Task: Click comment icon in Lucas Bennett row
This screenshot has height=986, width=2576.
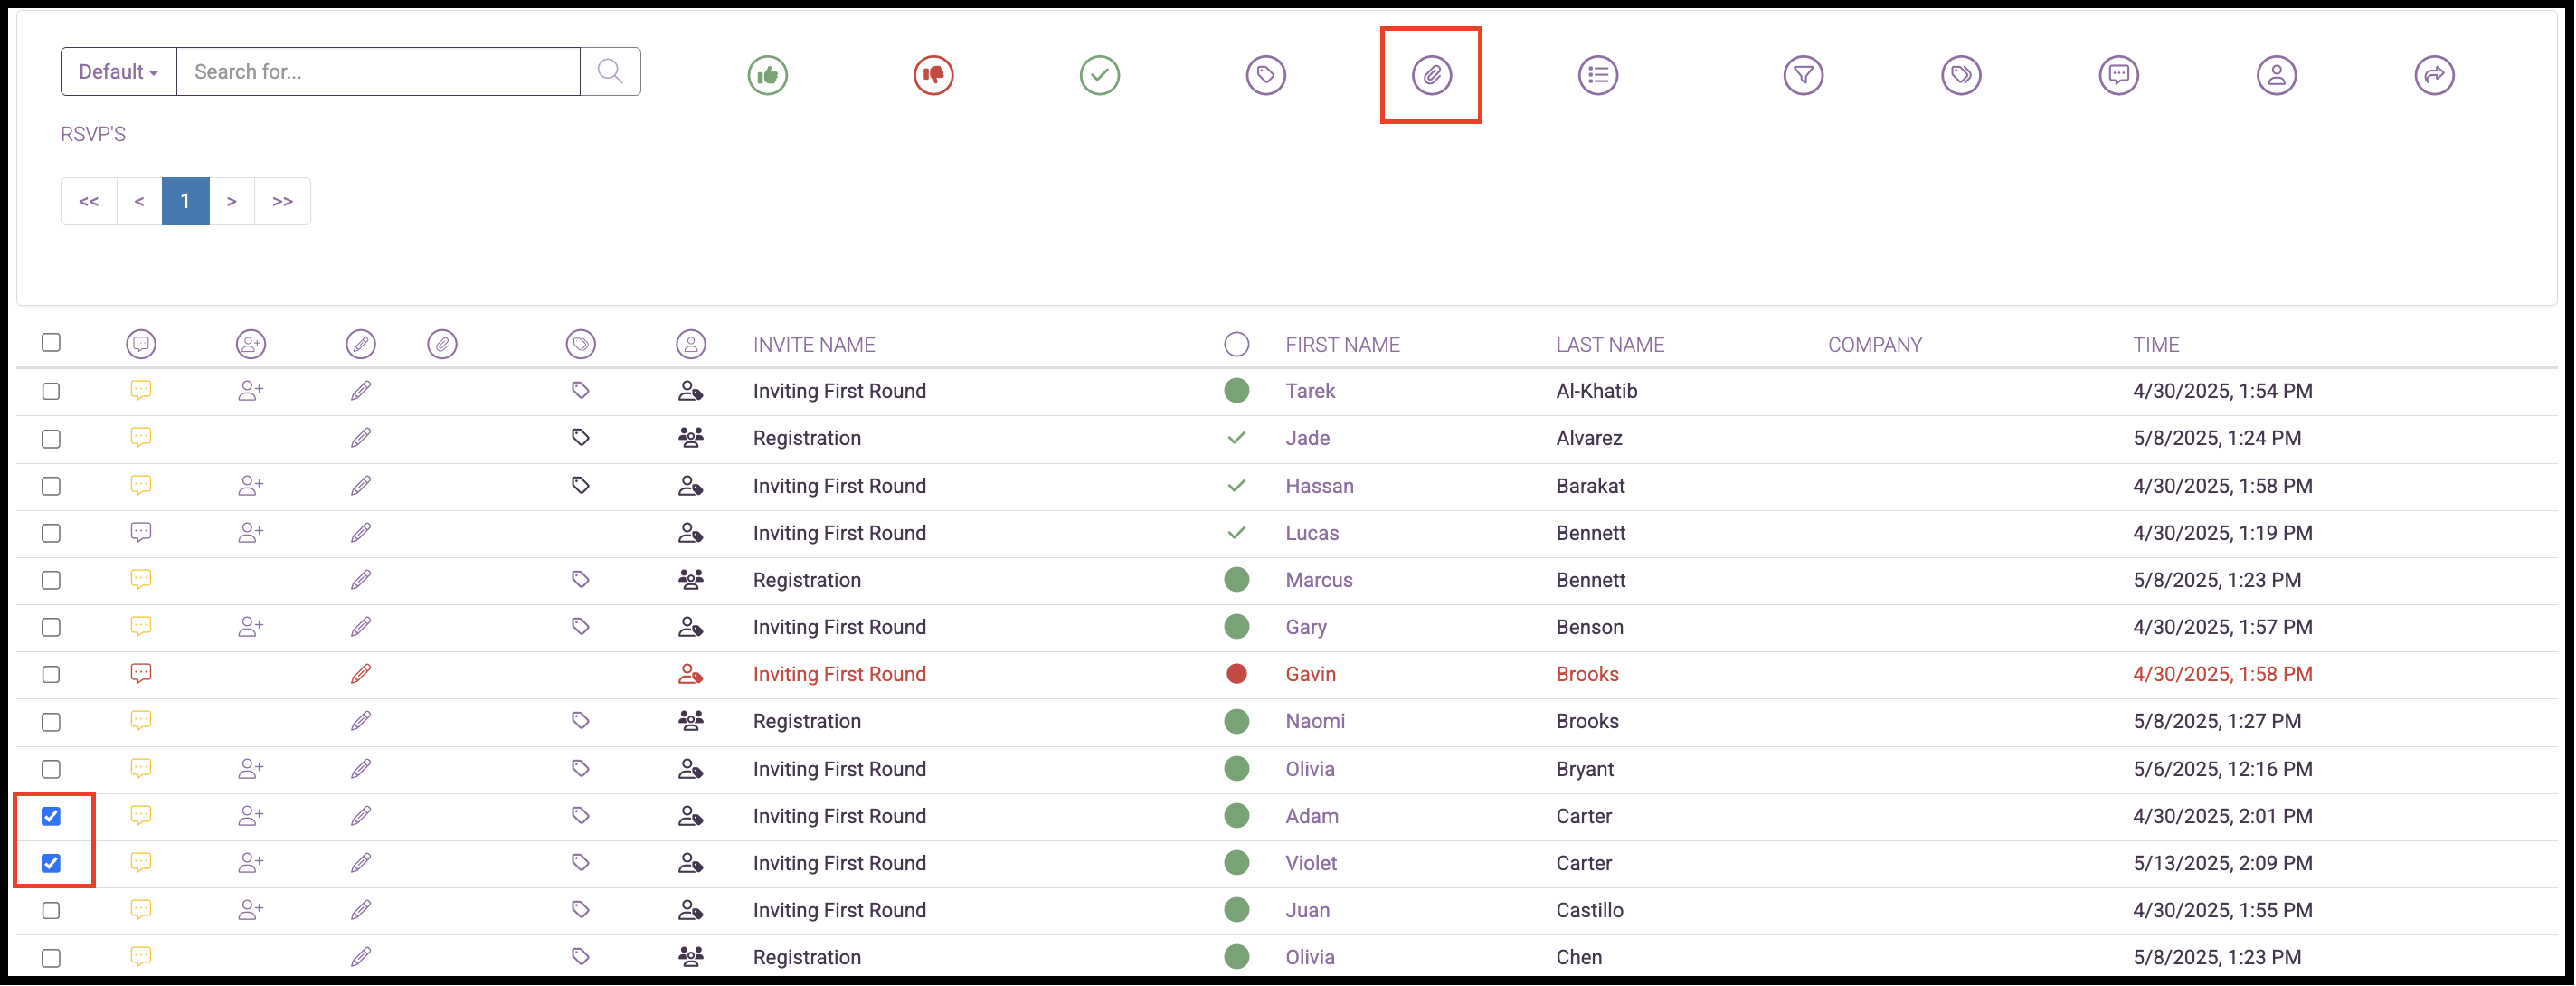Action: (x=141, y=532)
